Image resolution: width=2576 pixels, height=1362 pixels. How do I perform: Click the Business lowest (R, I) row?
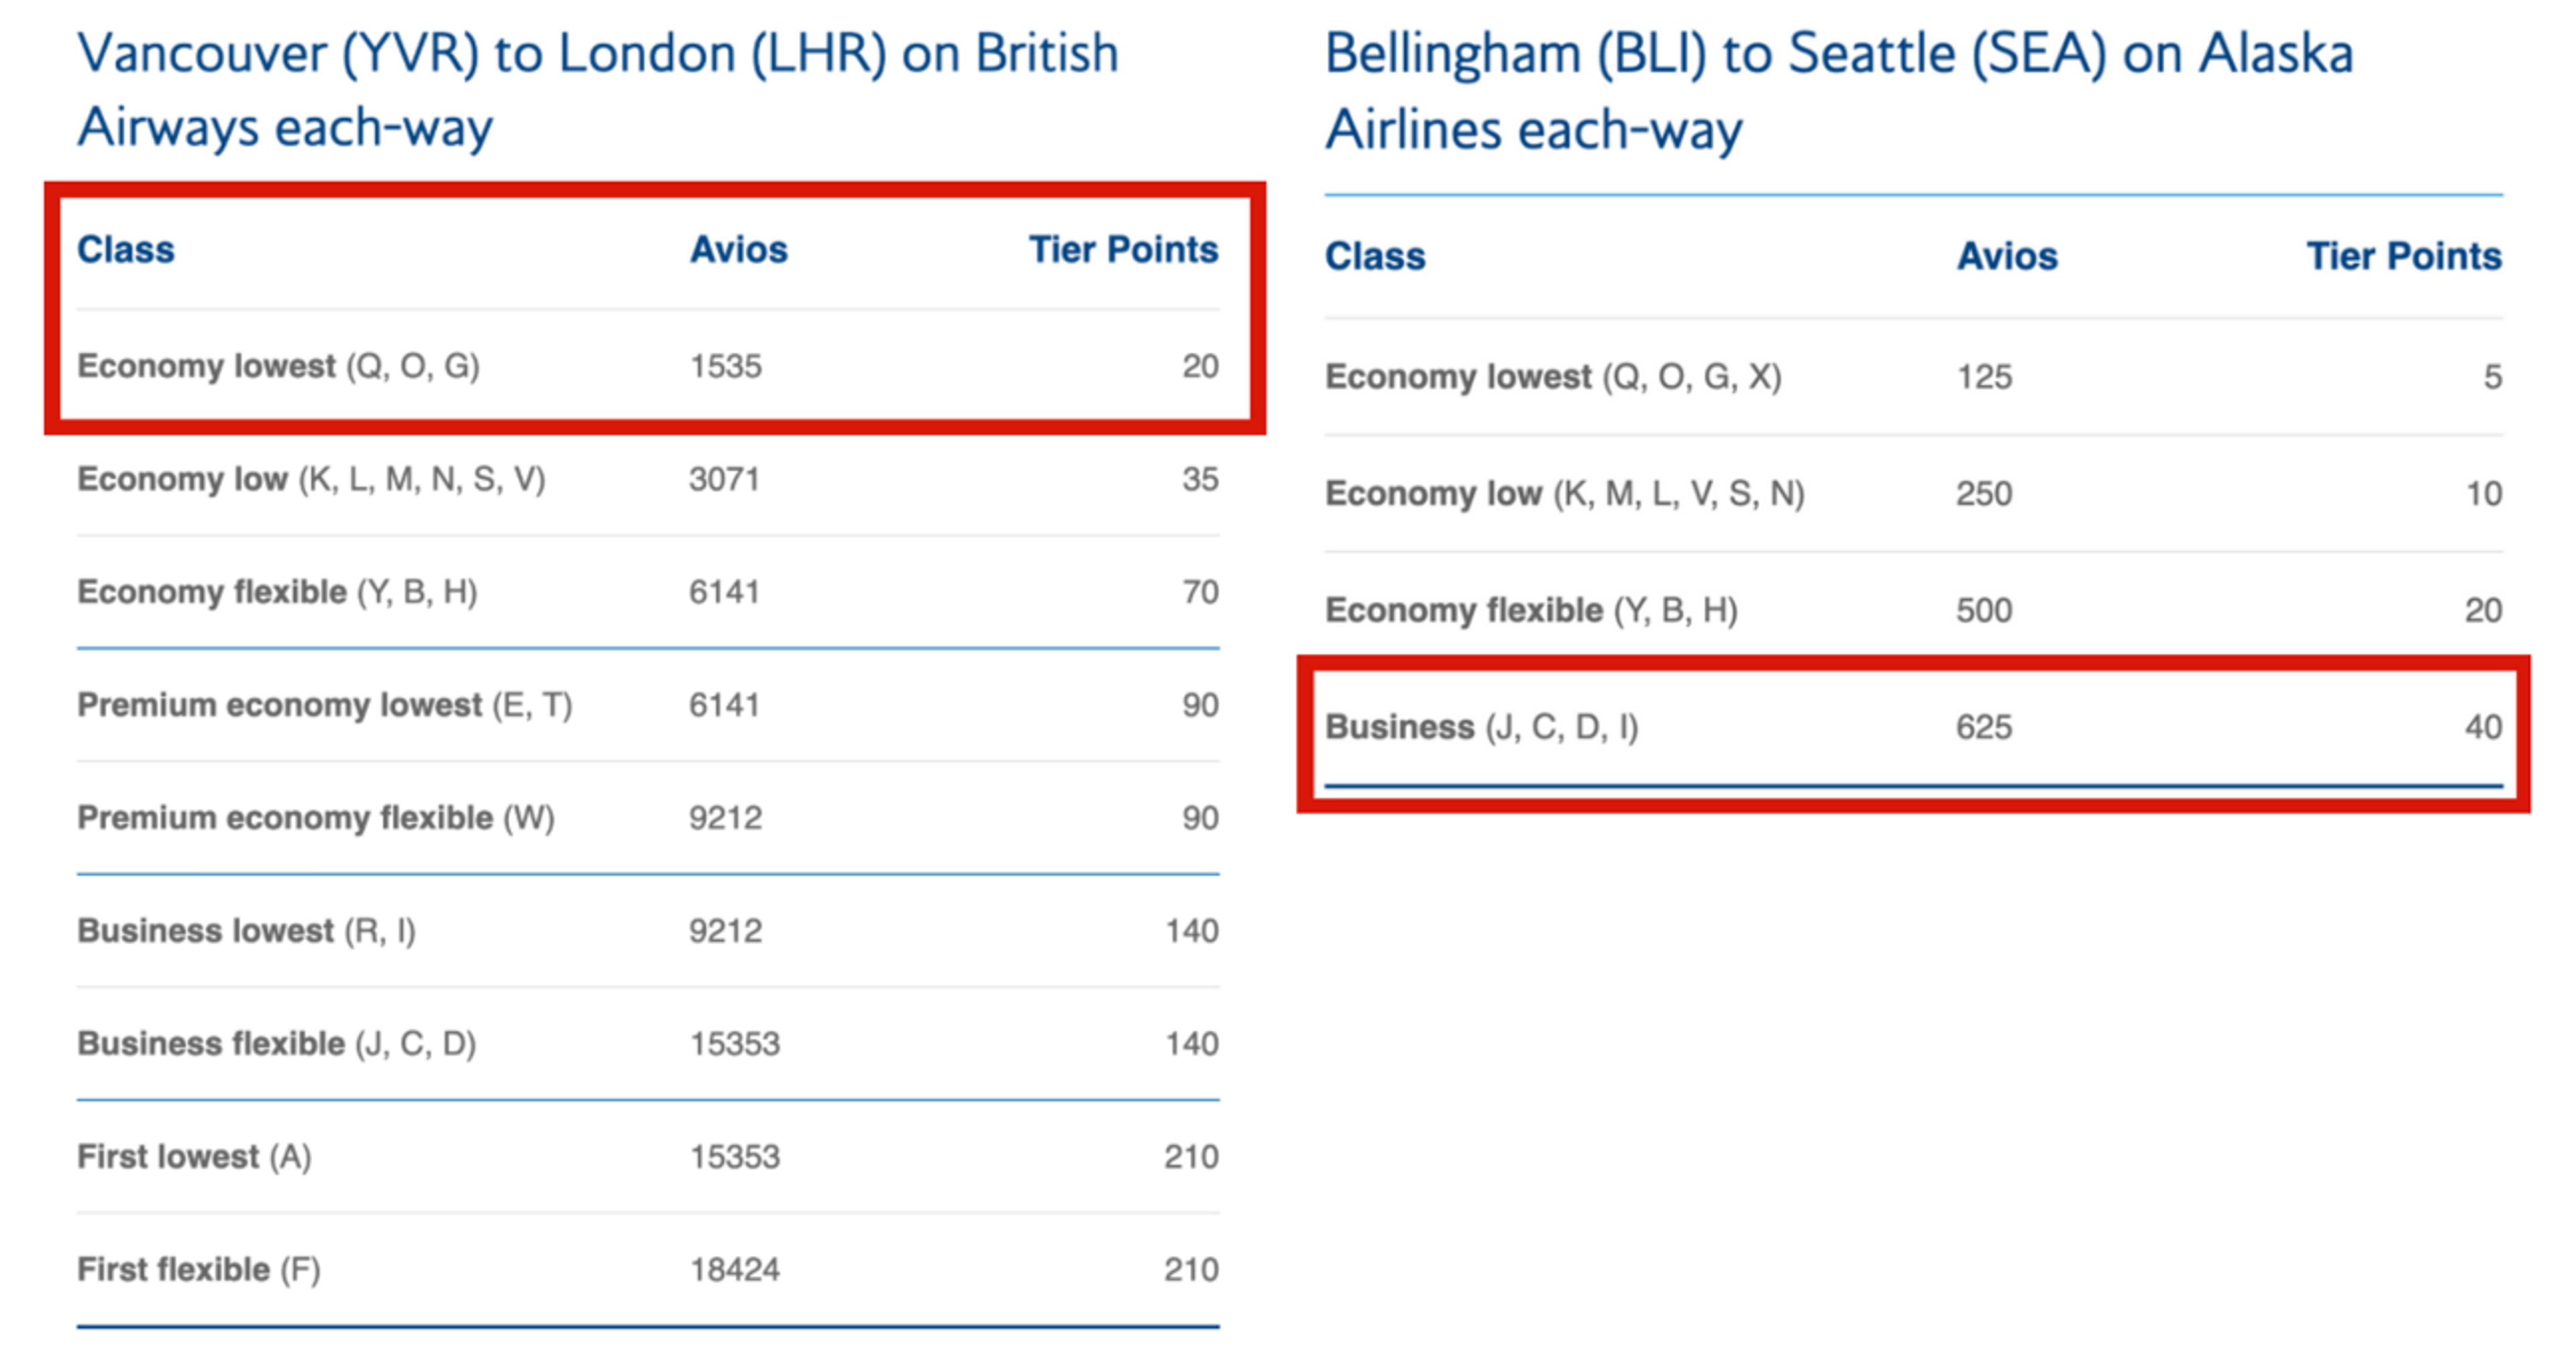pos(648,931)
